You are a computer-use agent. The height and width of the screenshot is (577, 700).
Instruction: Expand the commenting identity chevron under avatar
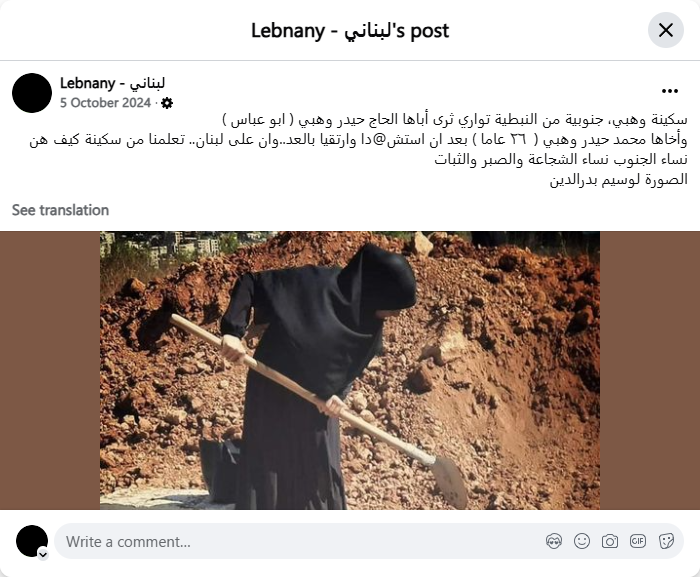43,554
